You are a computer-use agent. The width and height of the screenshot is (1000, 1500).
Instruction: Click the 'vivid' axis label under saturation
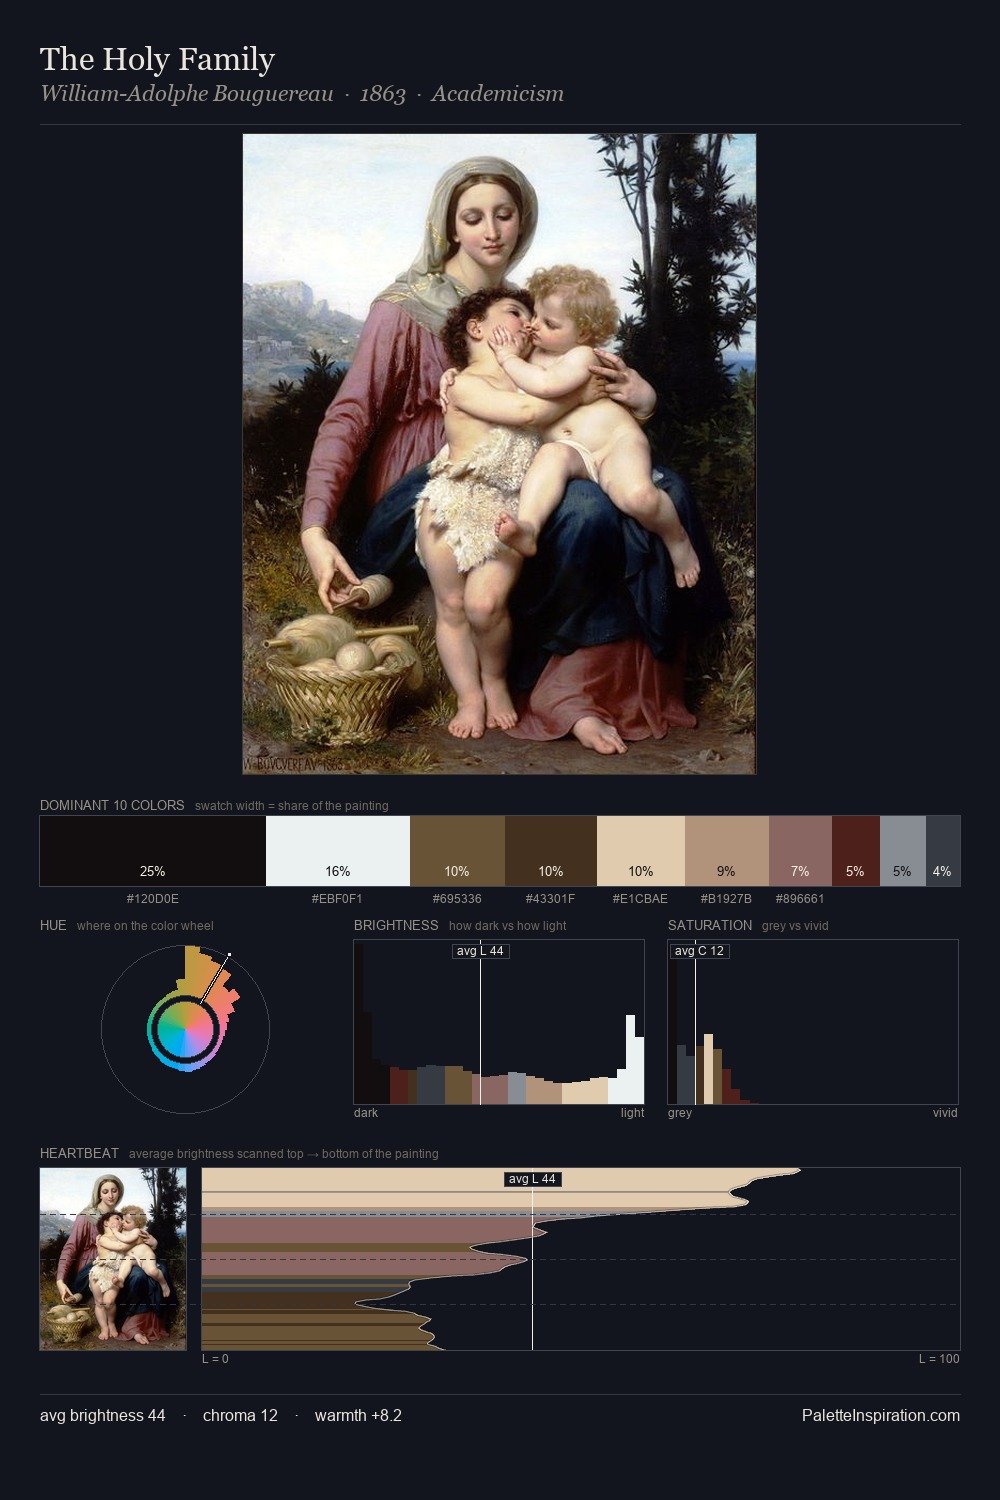click(945, 1112)
